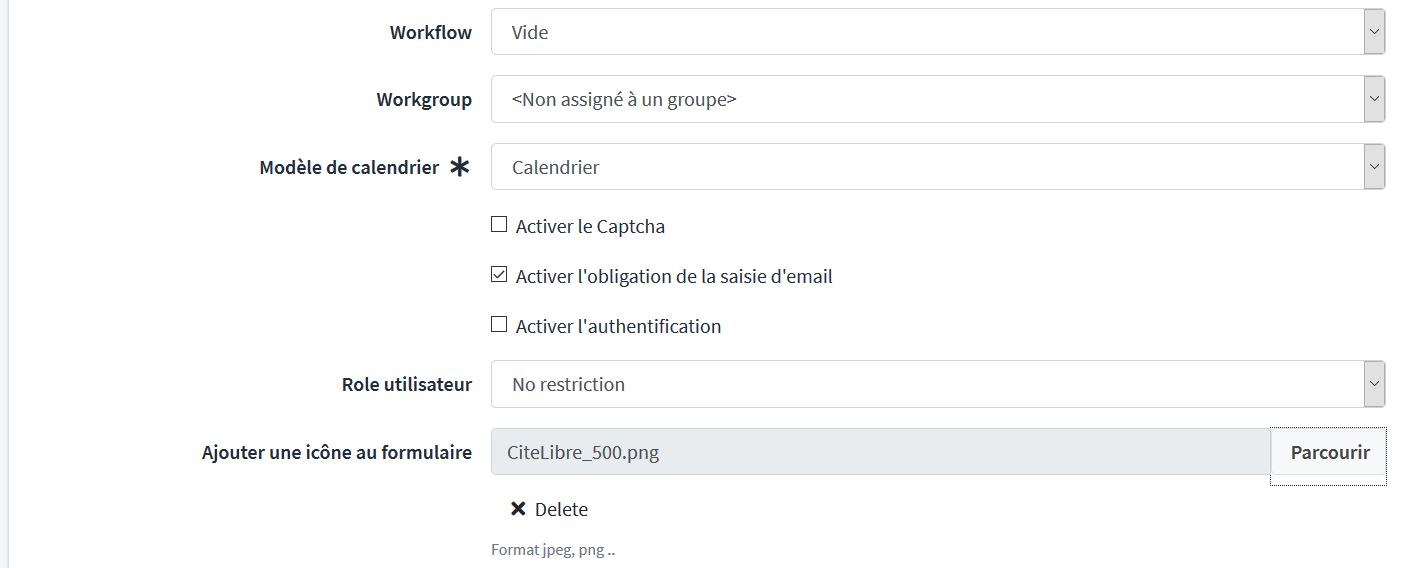The image size is (1422, 568).
Task: Click the Workgroup dropdown chevron arrow
Action: (x=1374, y=99)
